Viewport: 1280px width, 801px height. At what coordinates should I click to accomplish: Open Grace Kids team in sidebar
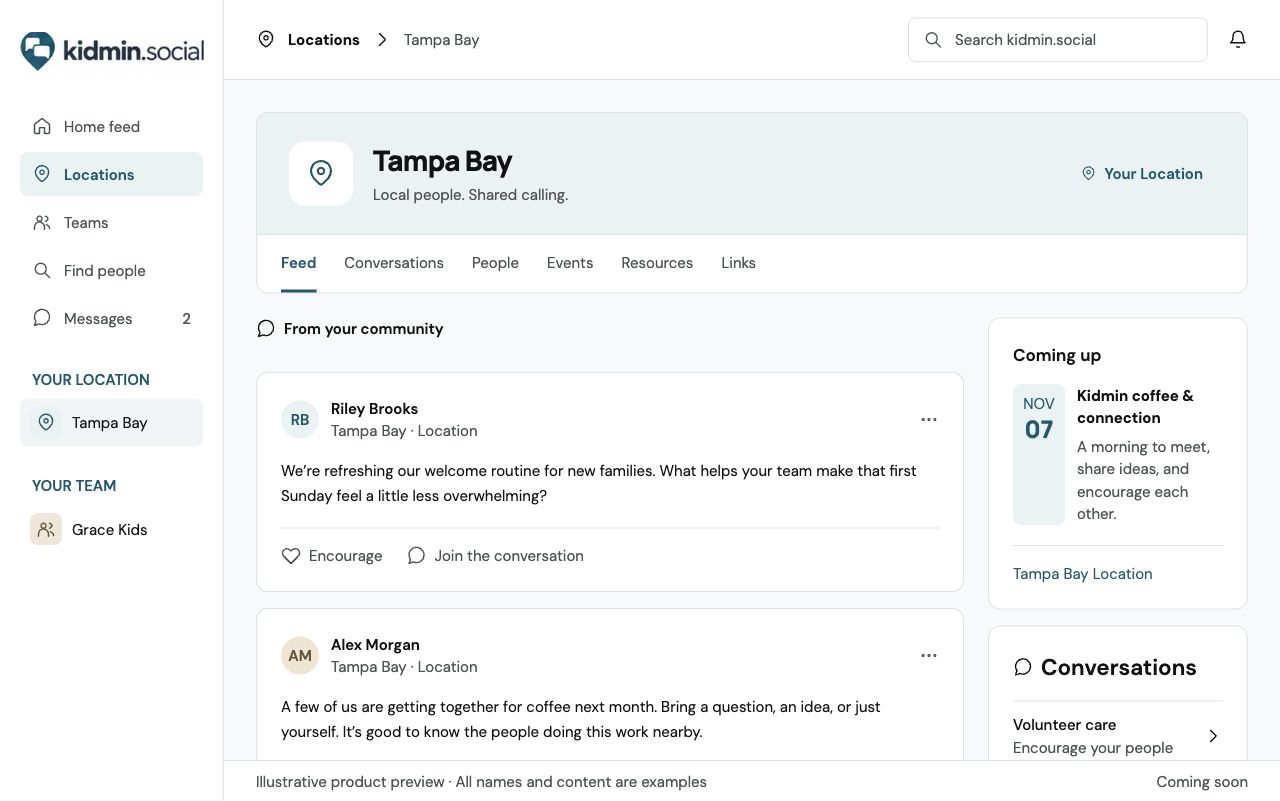coord(111,529)
